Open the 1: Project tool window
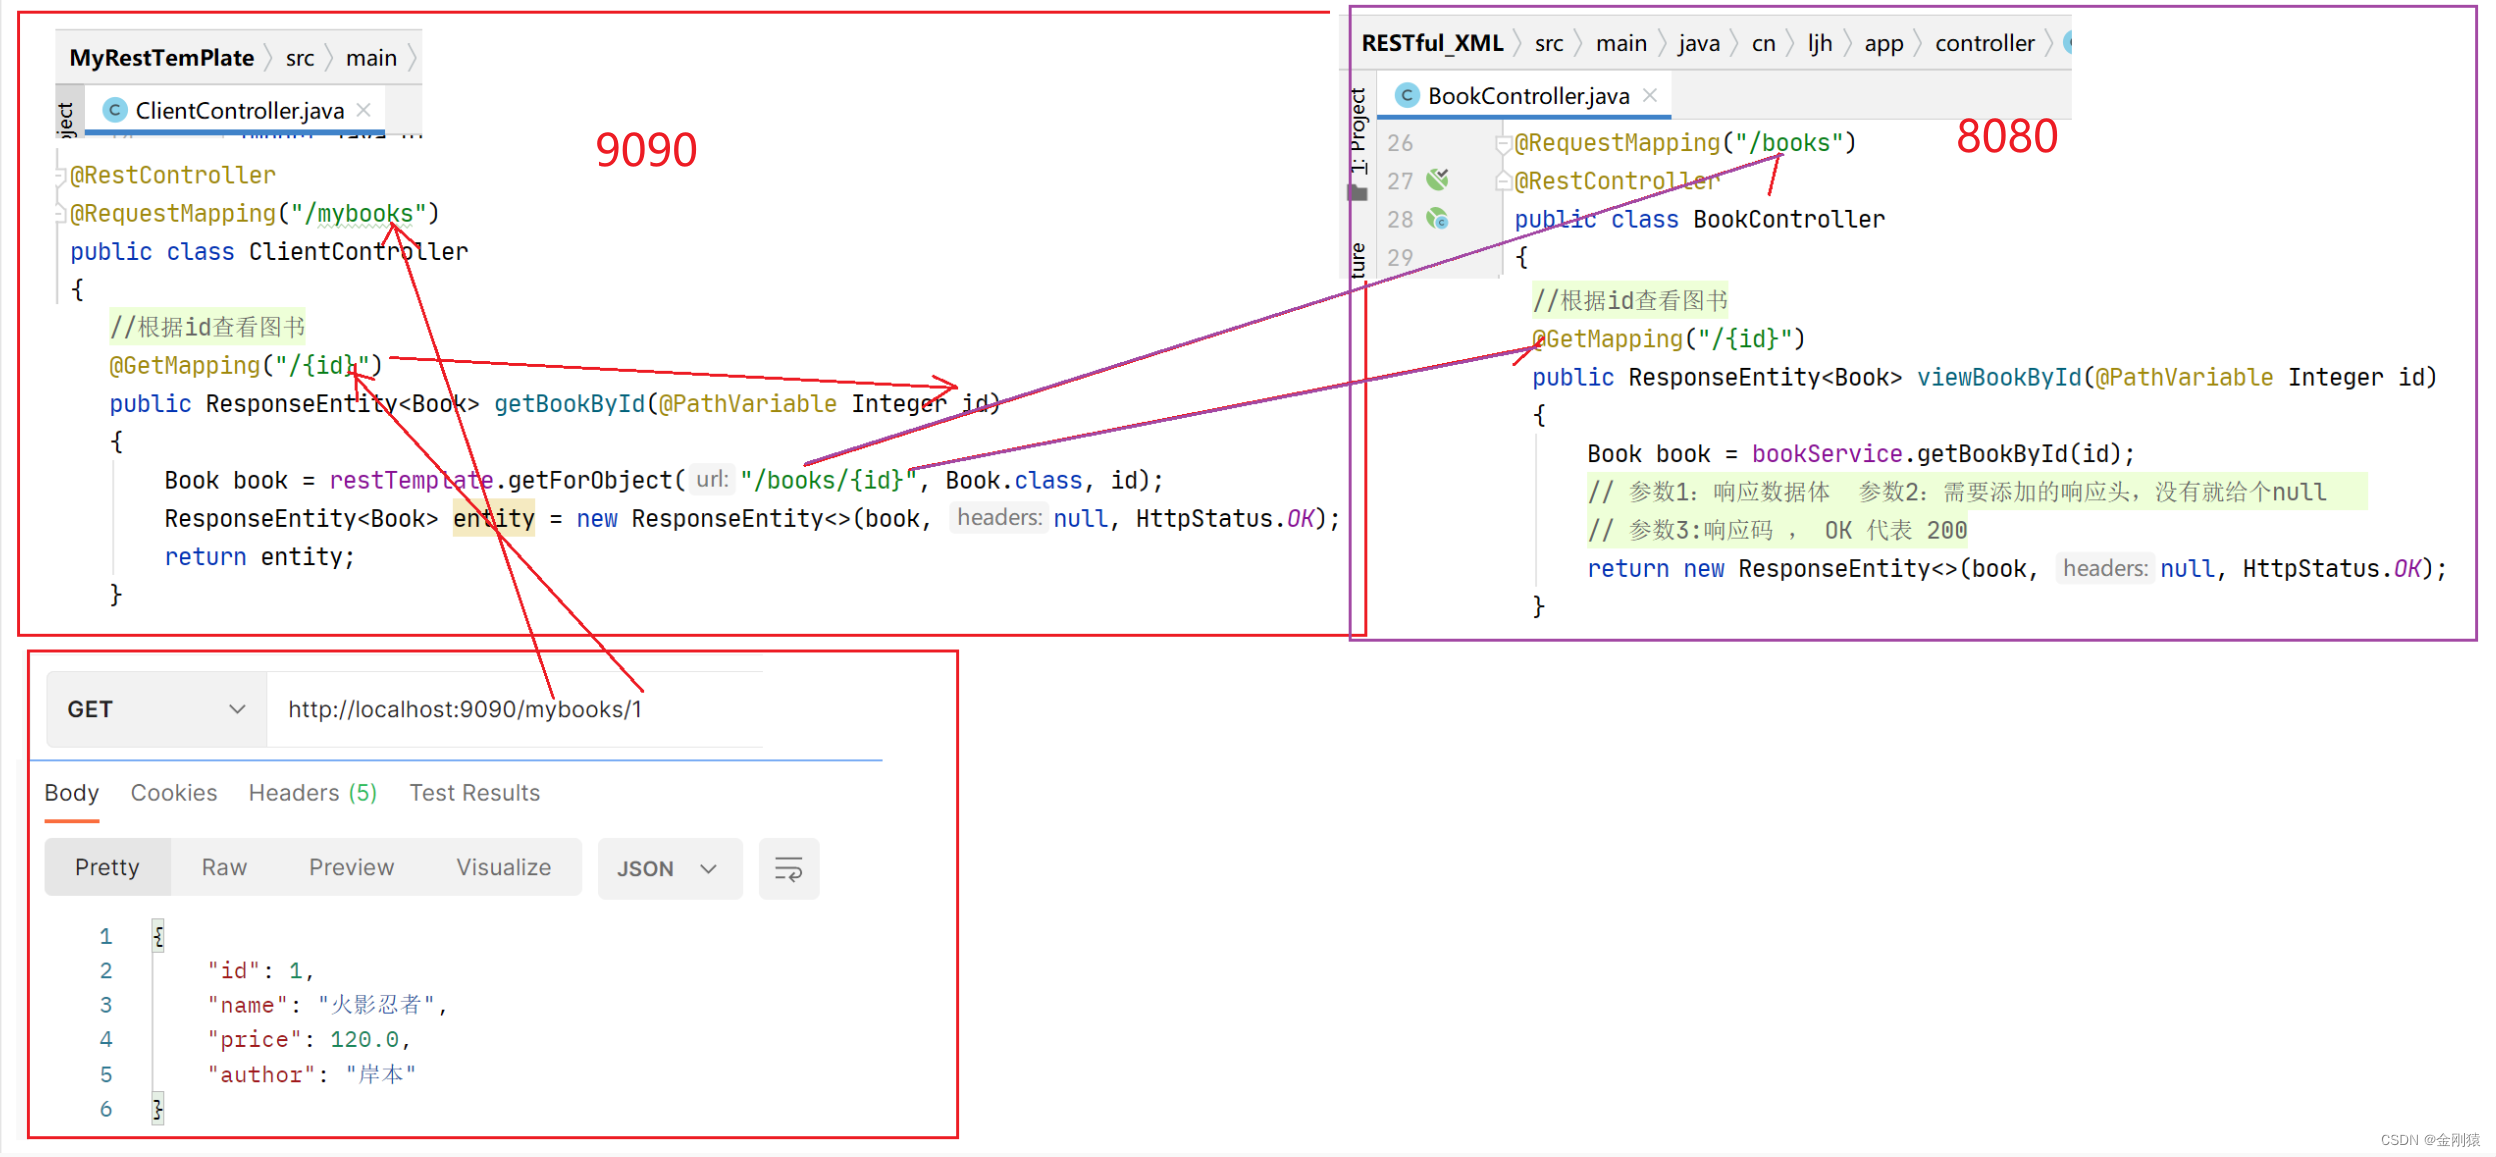This screenshot has width=2496, height=1157. [x=1358, y=131]
